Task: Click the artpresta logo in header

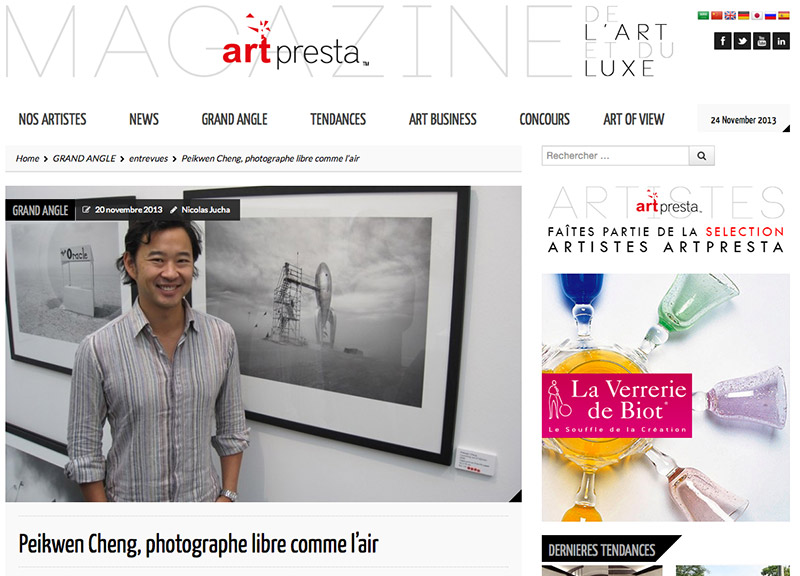Action: (295, 42)
